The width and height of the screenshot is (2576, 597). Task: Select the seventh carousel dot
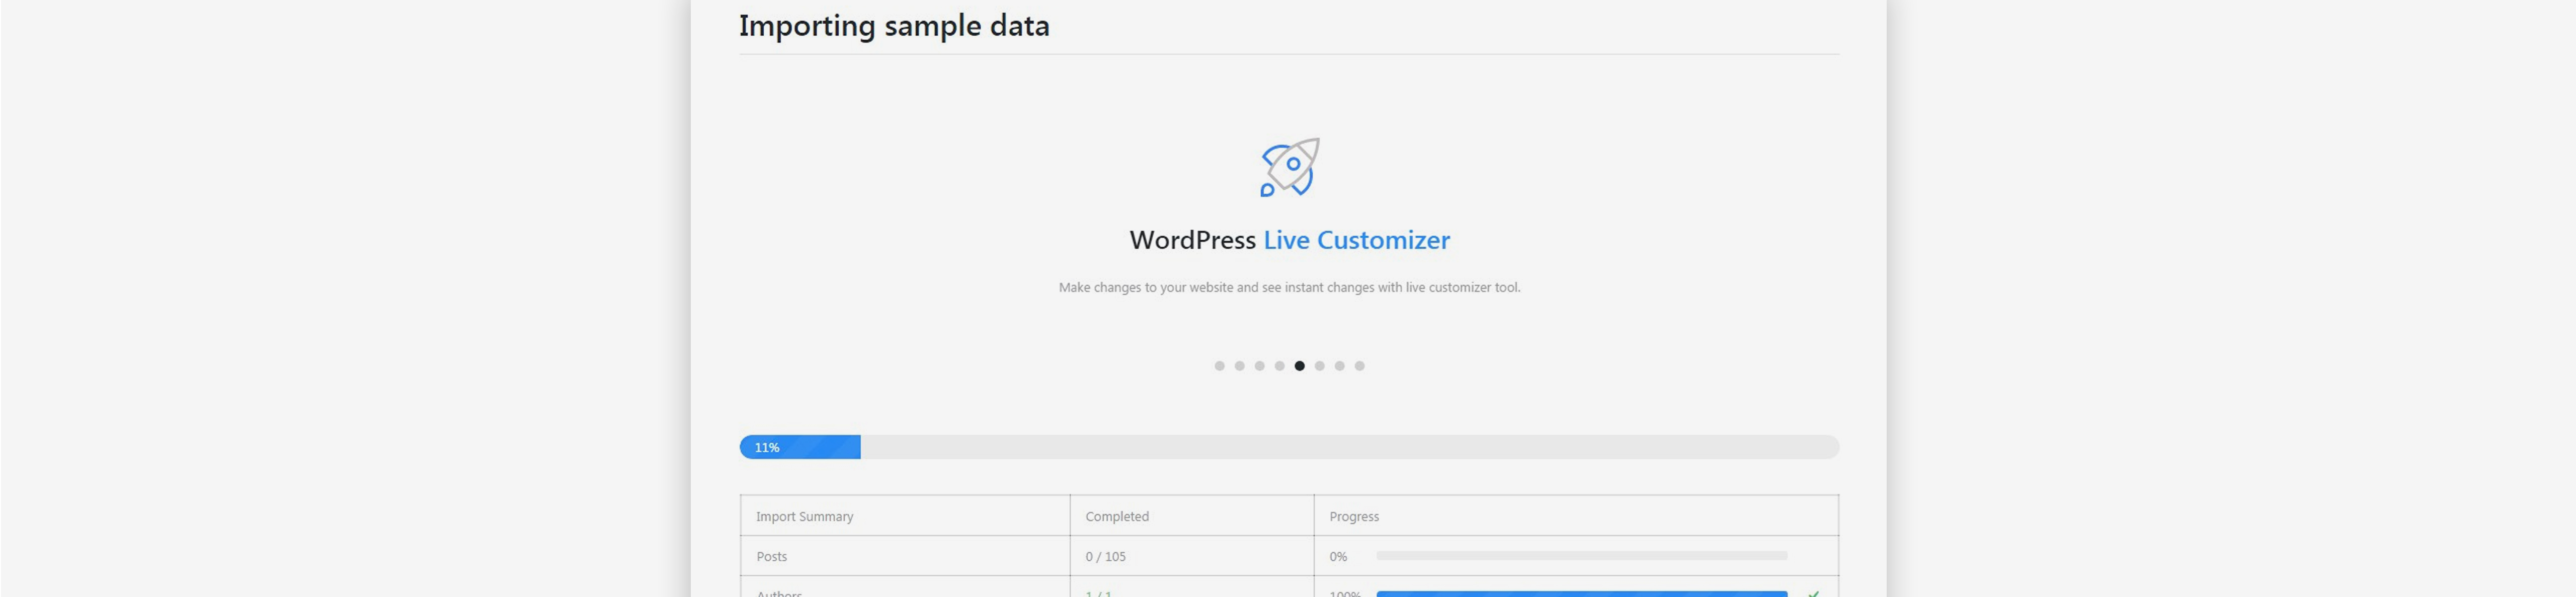1339,366
